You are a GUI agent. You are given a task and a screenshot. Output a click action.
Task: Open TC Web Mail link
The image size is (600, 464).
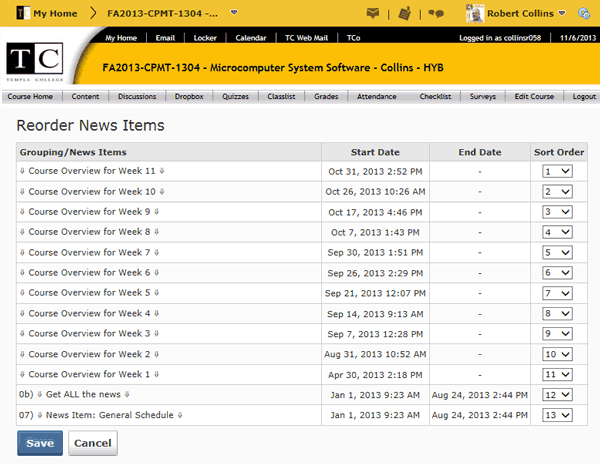[306, 38]
